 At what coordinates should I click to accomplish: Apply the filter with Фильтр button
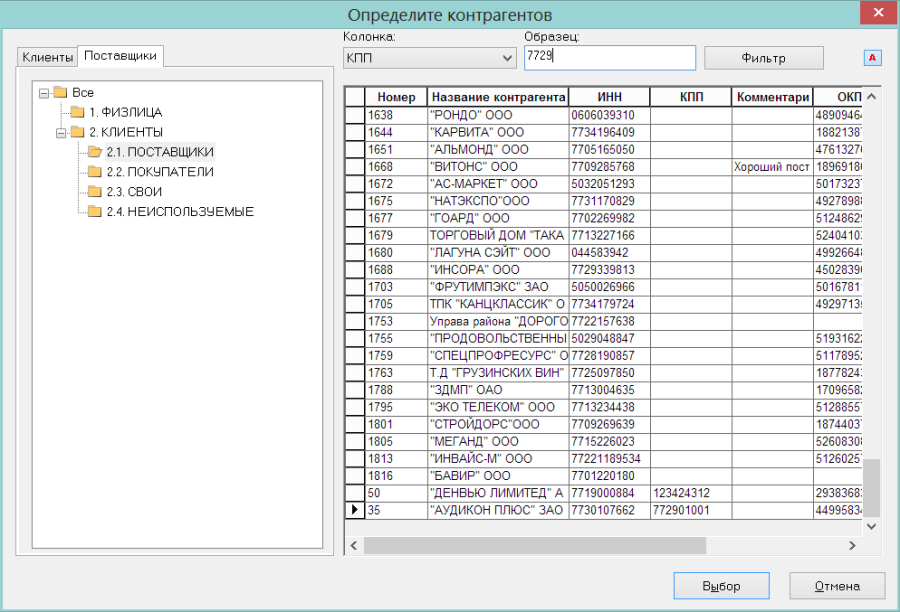pyautogui.click(x=763, y=58)
